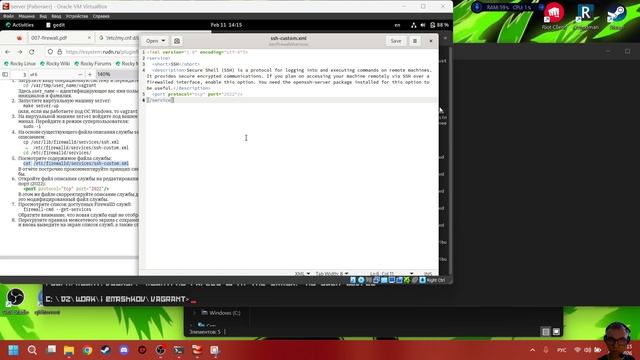
Task: Show hidden system tray icons
Action: pyautogui.click(x=532, y=350)
